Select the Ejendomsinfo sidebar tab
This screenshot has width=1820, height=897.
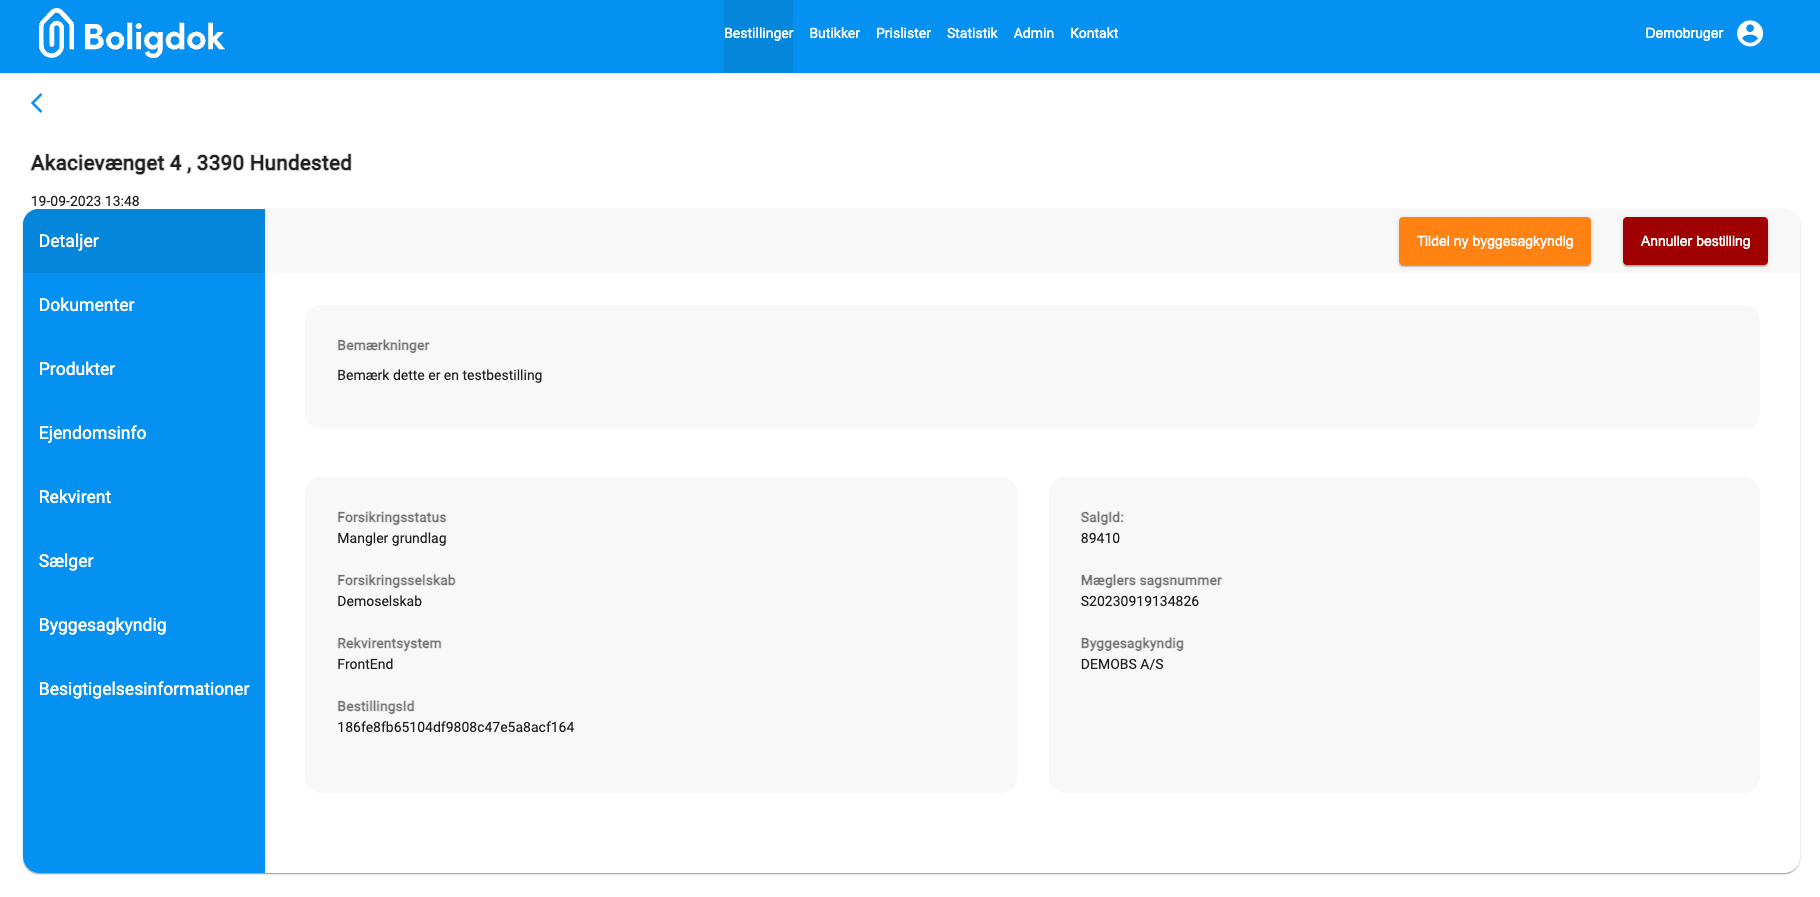pyautogui.click(x=144, y=433)
